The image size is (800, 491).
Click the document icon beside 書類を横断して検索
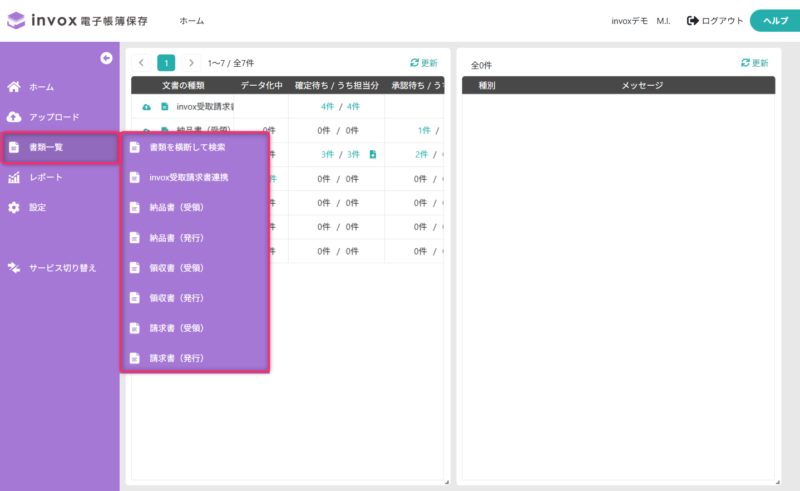135,147
